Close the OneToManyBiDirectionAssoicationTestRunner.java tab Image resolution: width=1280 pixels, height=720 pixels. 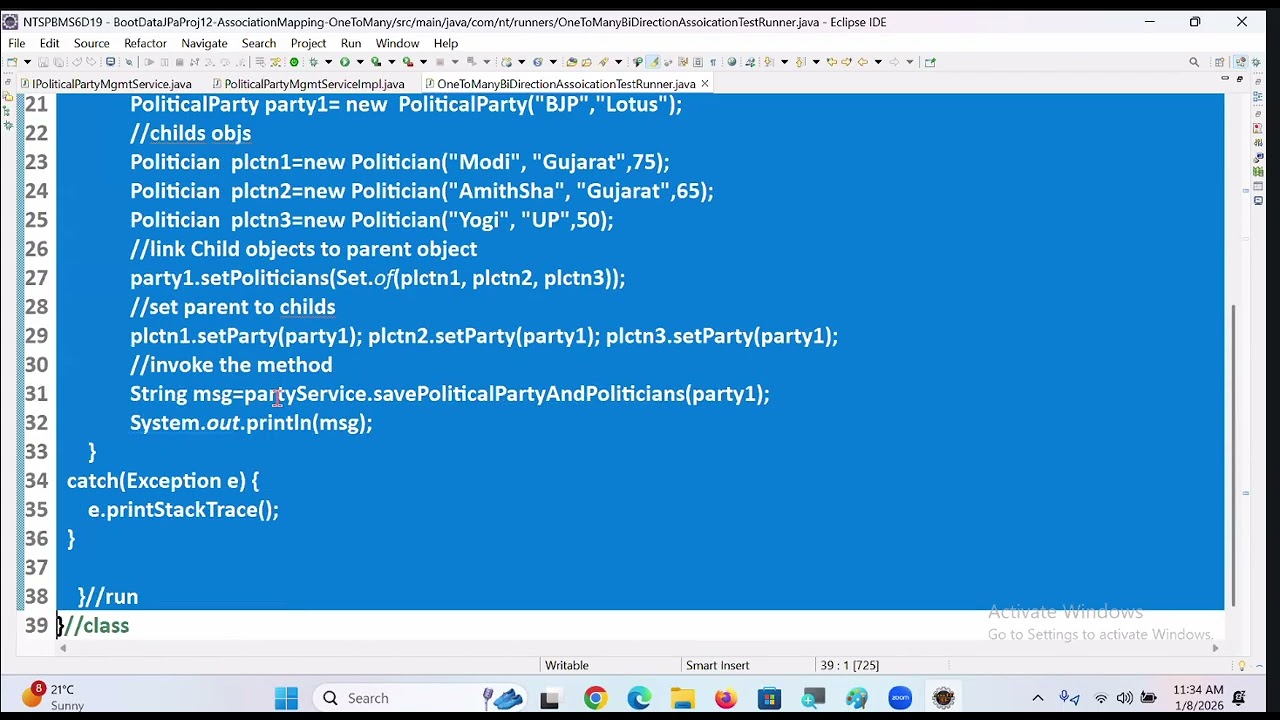pos(705,84)
